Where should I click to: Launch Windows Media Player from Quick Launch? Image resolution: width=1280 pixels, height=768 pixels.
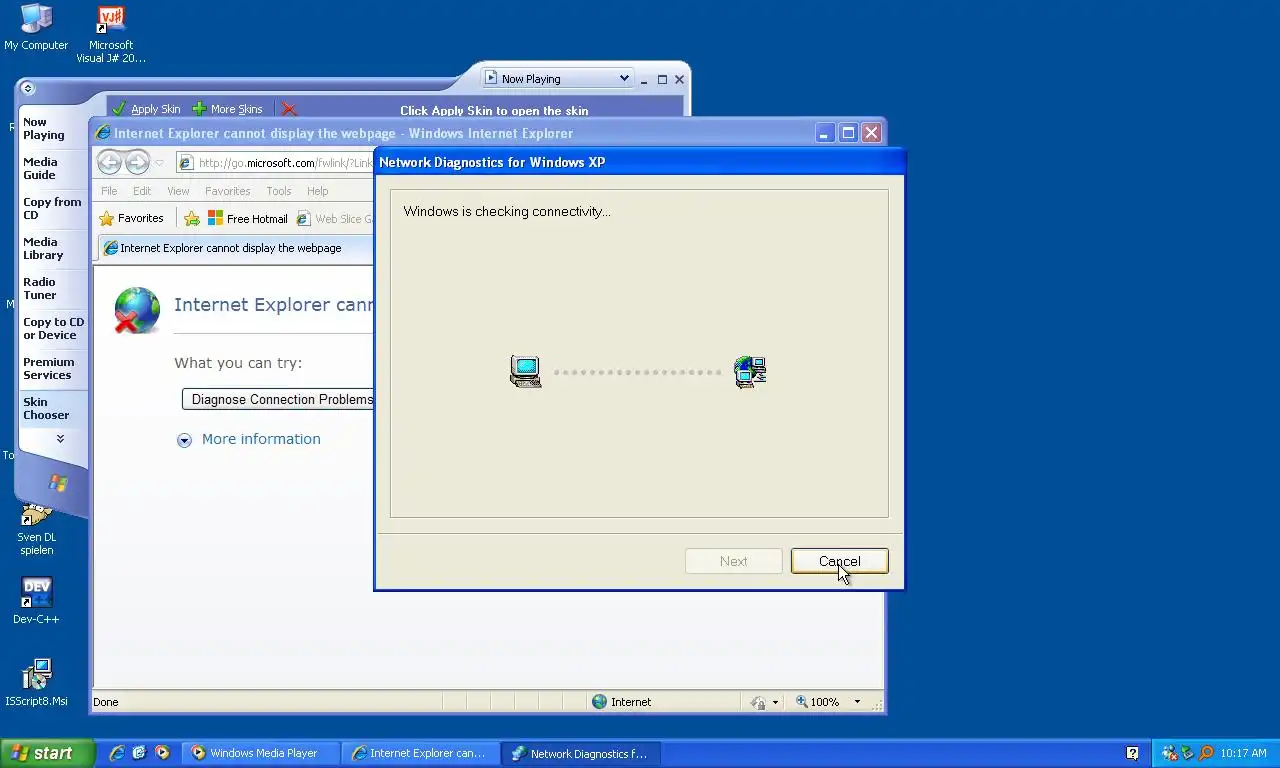[162, 753]
